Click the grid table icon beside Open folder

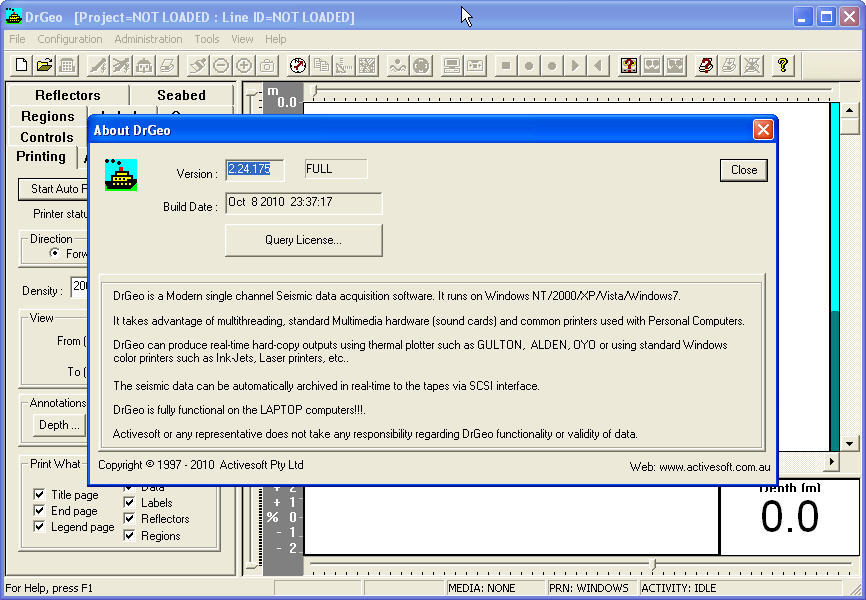click(67, 65)
